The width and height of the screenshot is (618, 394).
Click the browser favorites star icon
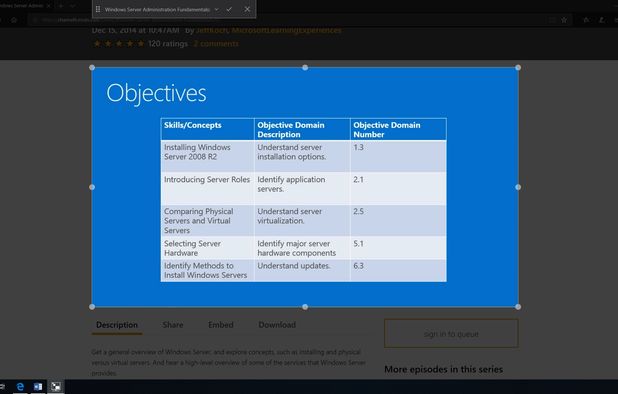[x=564, y=20]
